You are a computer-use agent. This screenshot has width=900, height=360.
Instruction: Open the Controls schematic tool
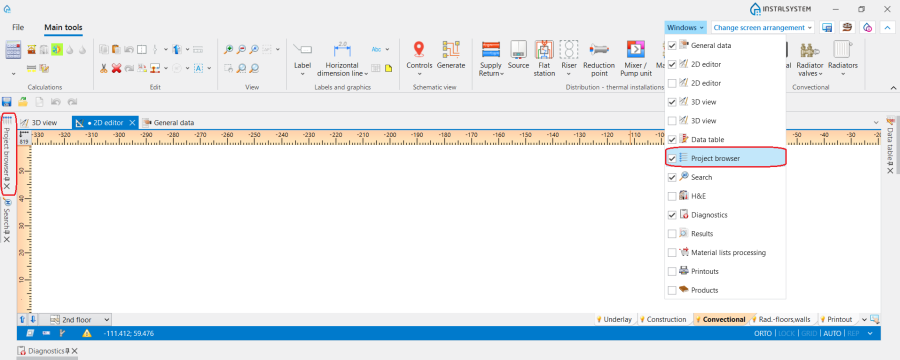click(419, 59)
